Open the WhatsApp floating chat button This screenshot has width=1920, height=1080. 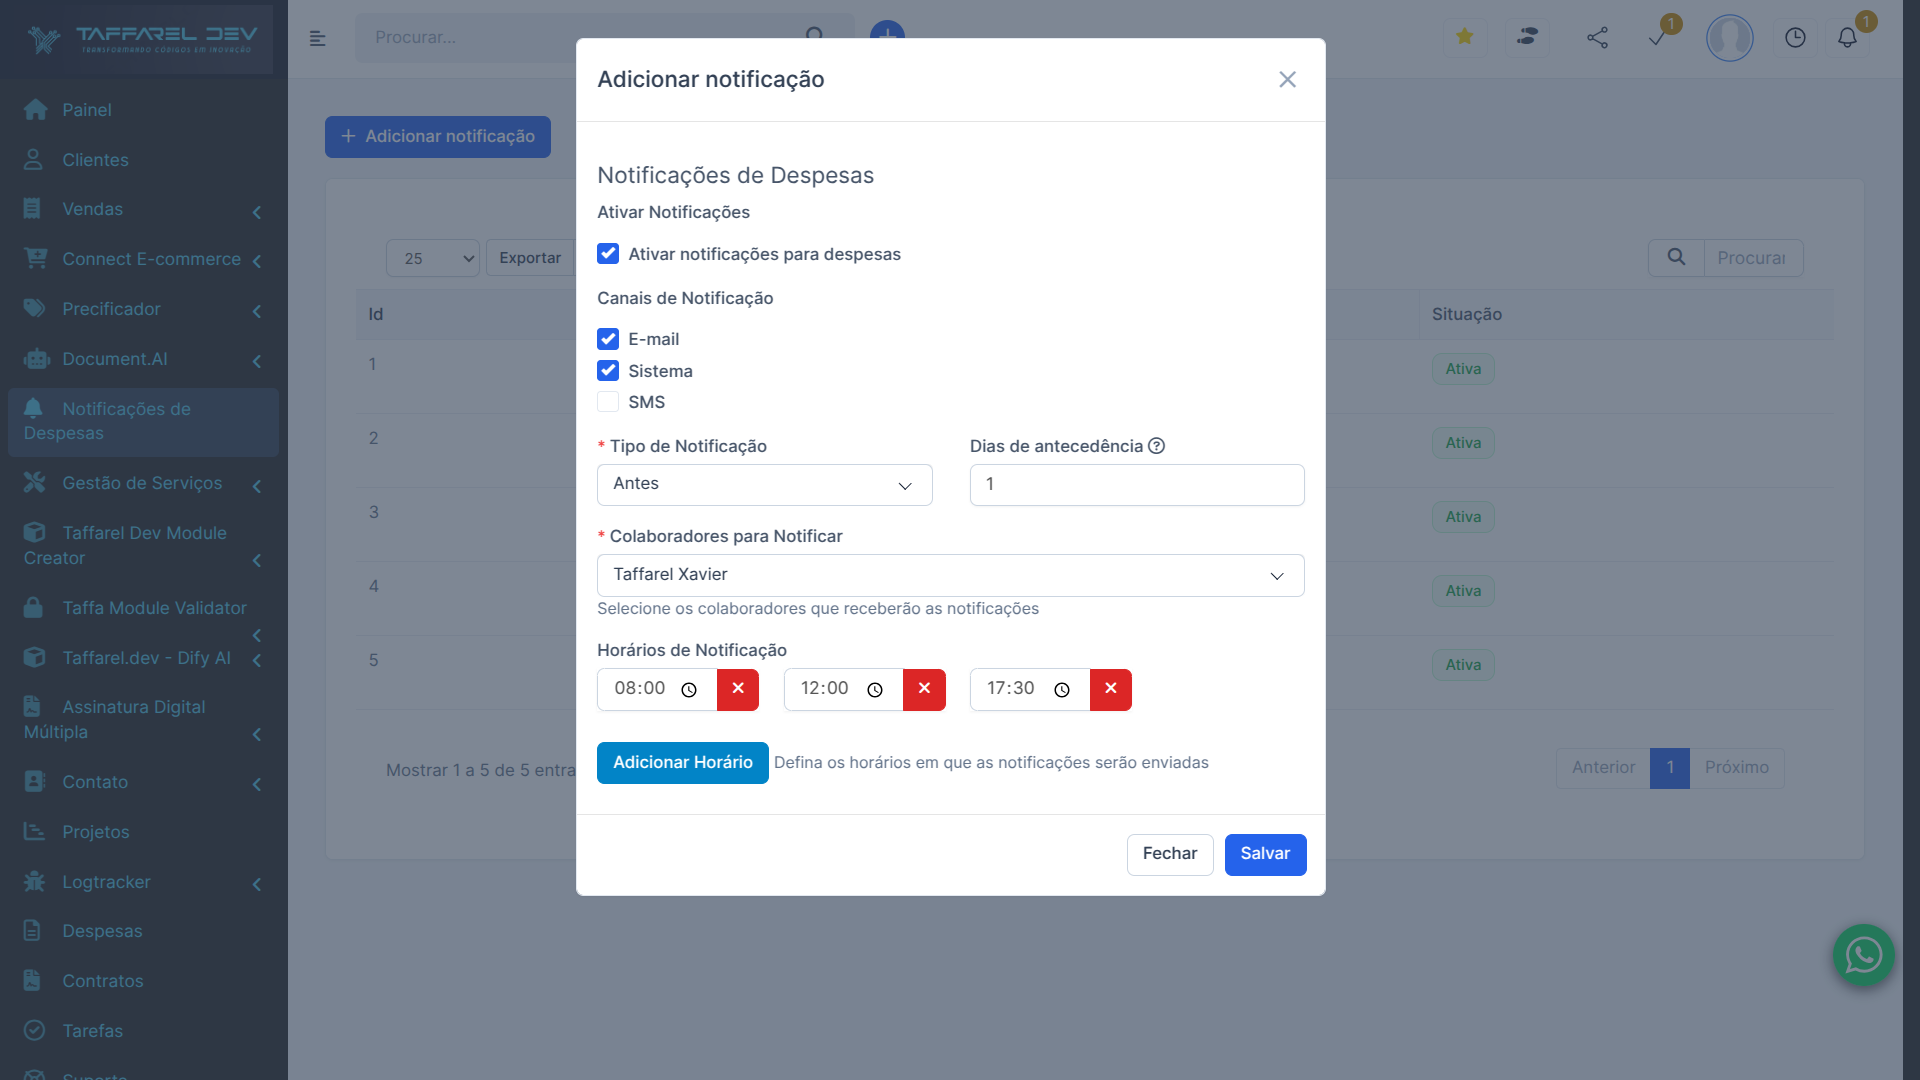point(1864,955)
